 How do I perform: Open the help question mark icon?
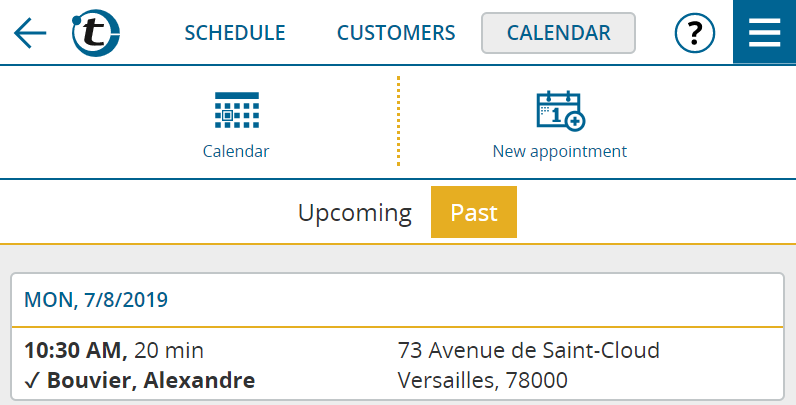[694, 33]
